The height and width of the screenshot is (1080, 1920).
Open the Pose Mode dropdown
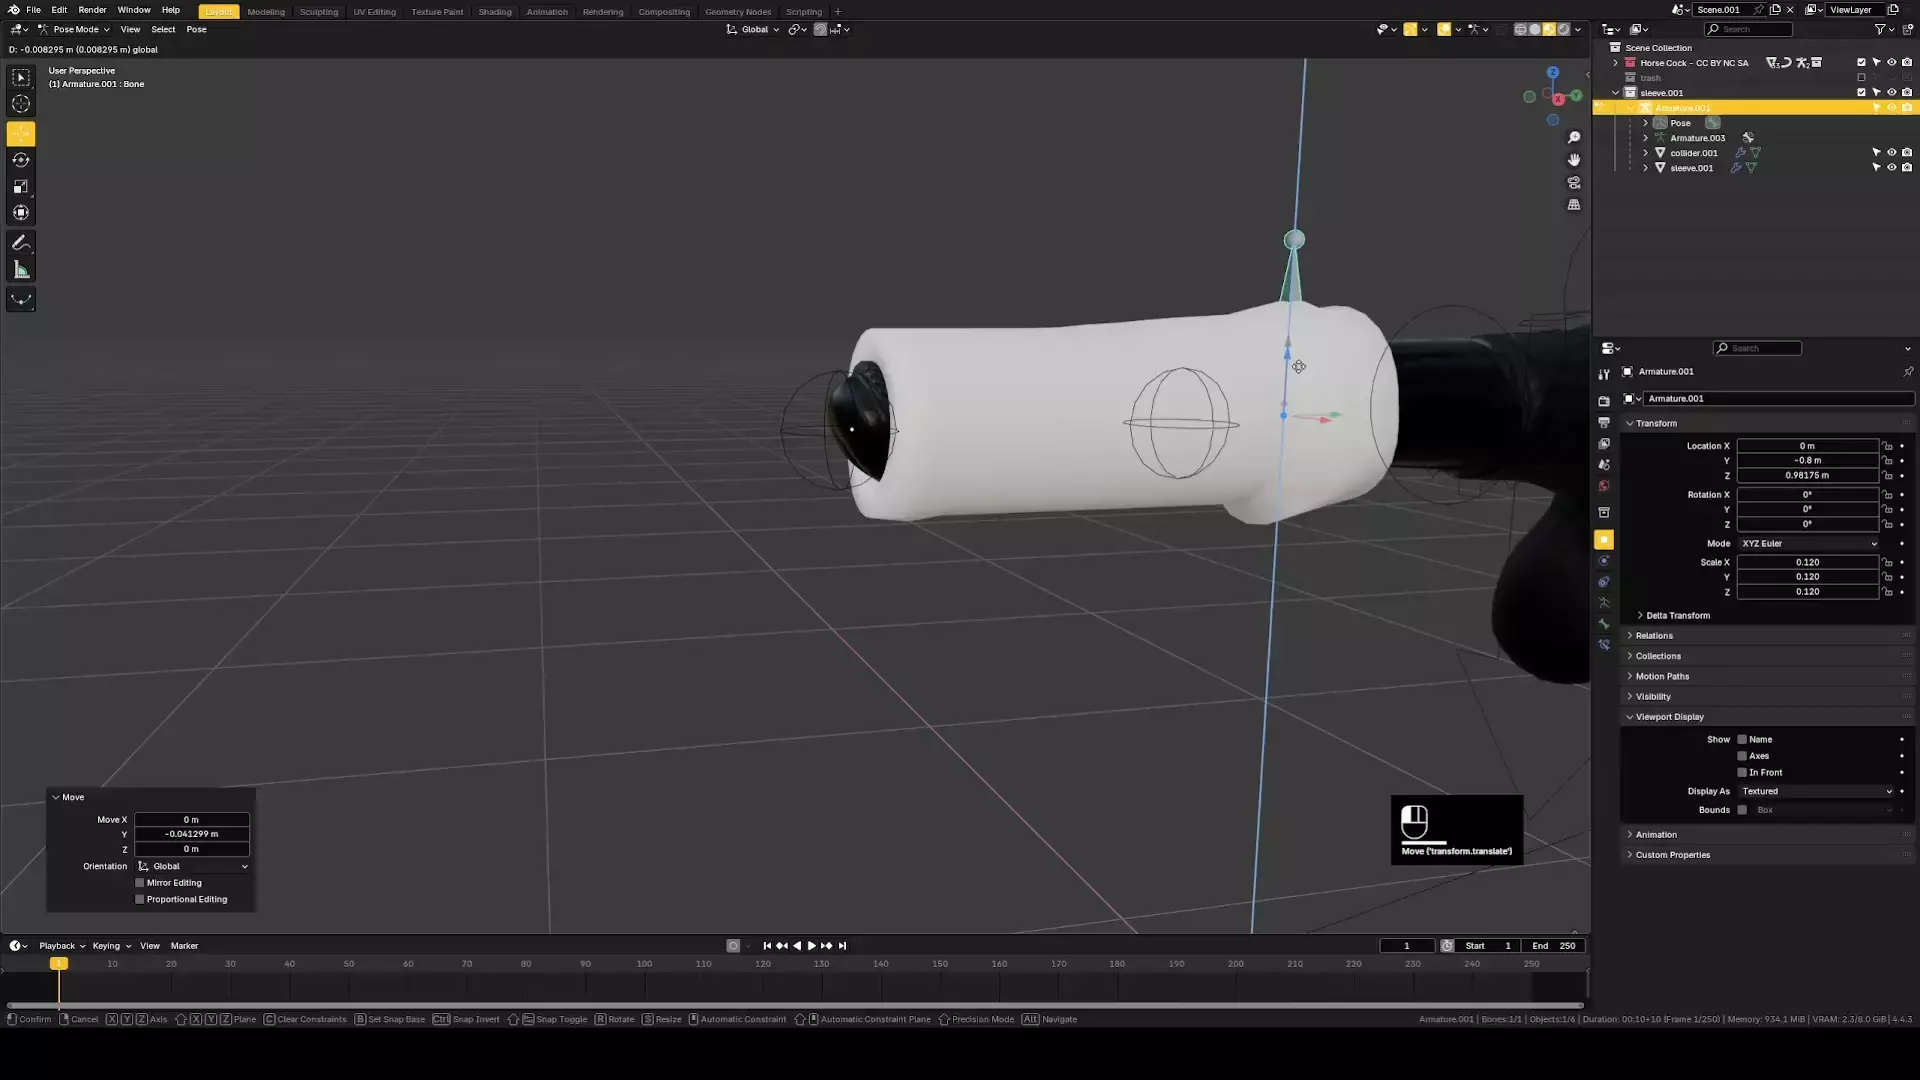[x=75, y=29]
